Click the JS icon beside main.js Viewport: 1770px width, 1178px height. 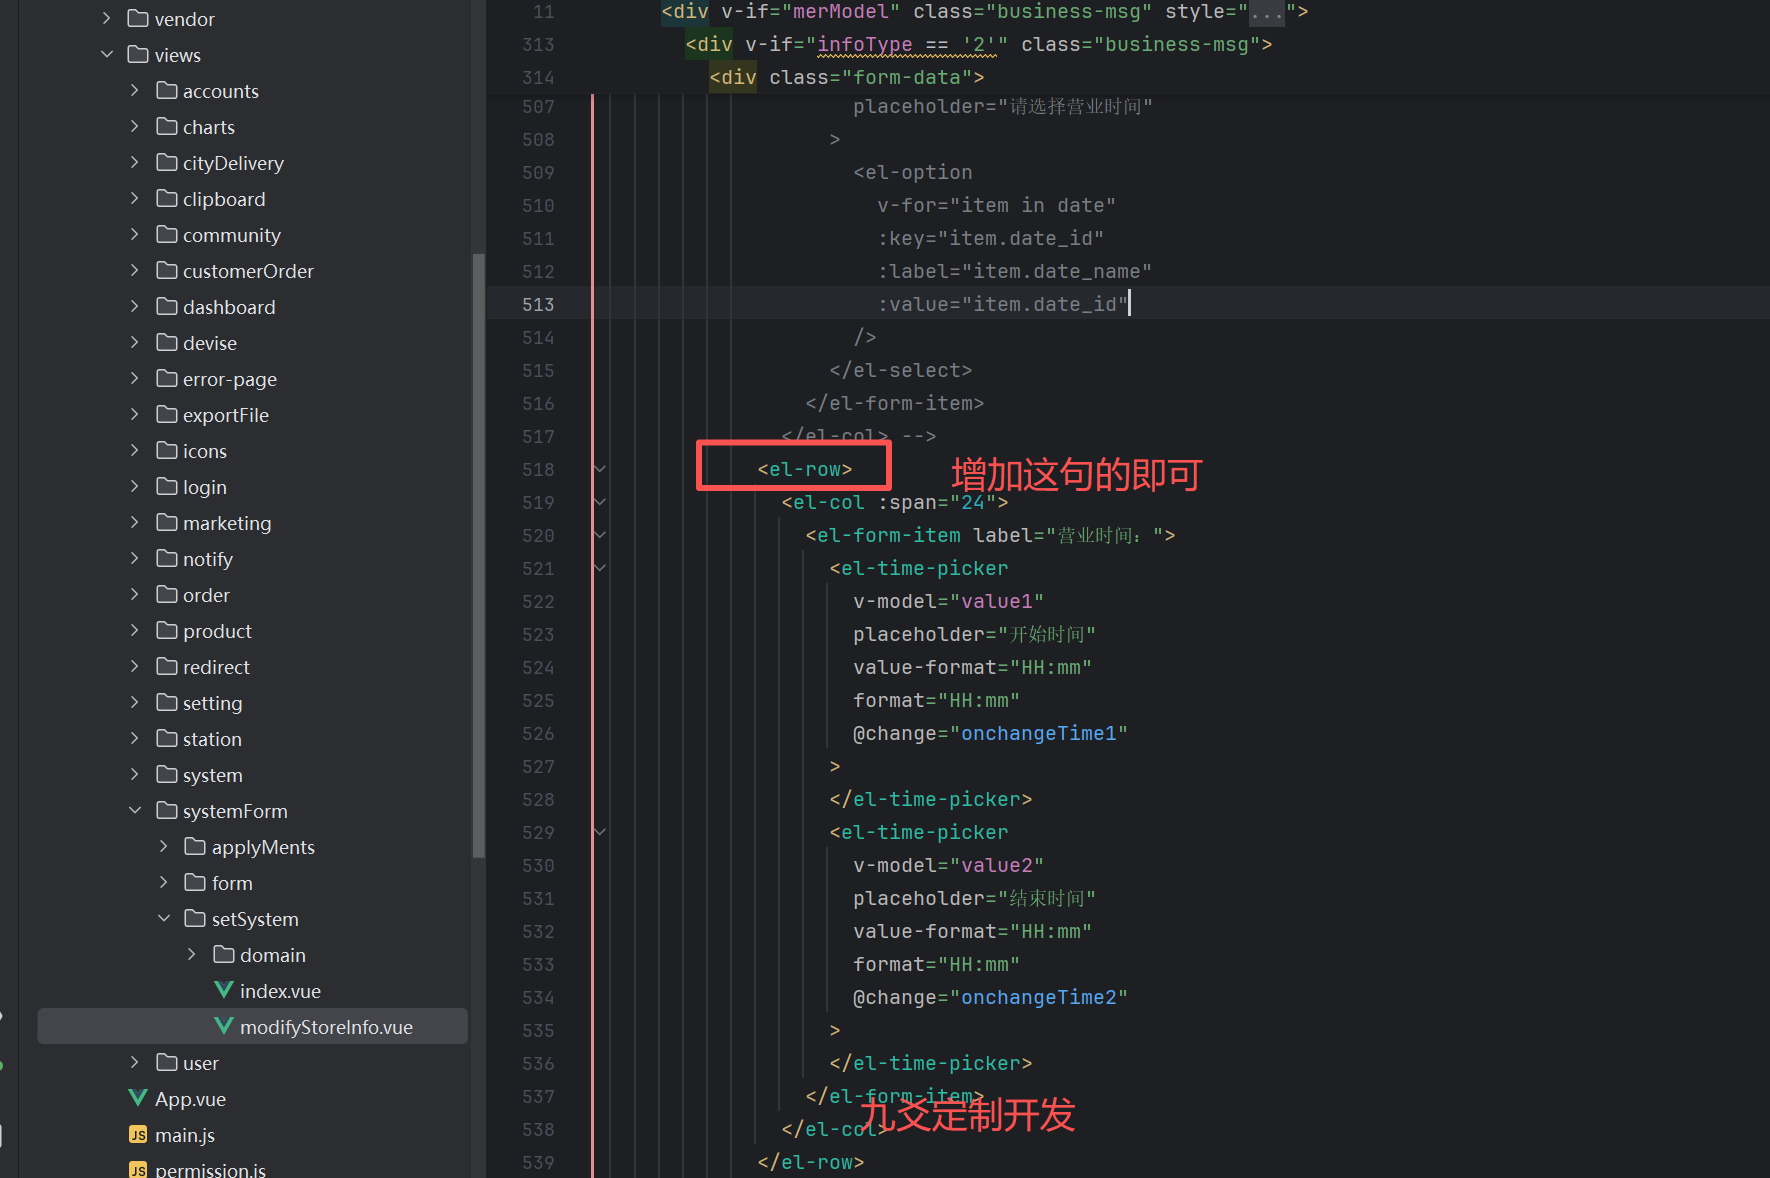click(138, 1134)
